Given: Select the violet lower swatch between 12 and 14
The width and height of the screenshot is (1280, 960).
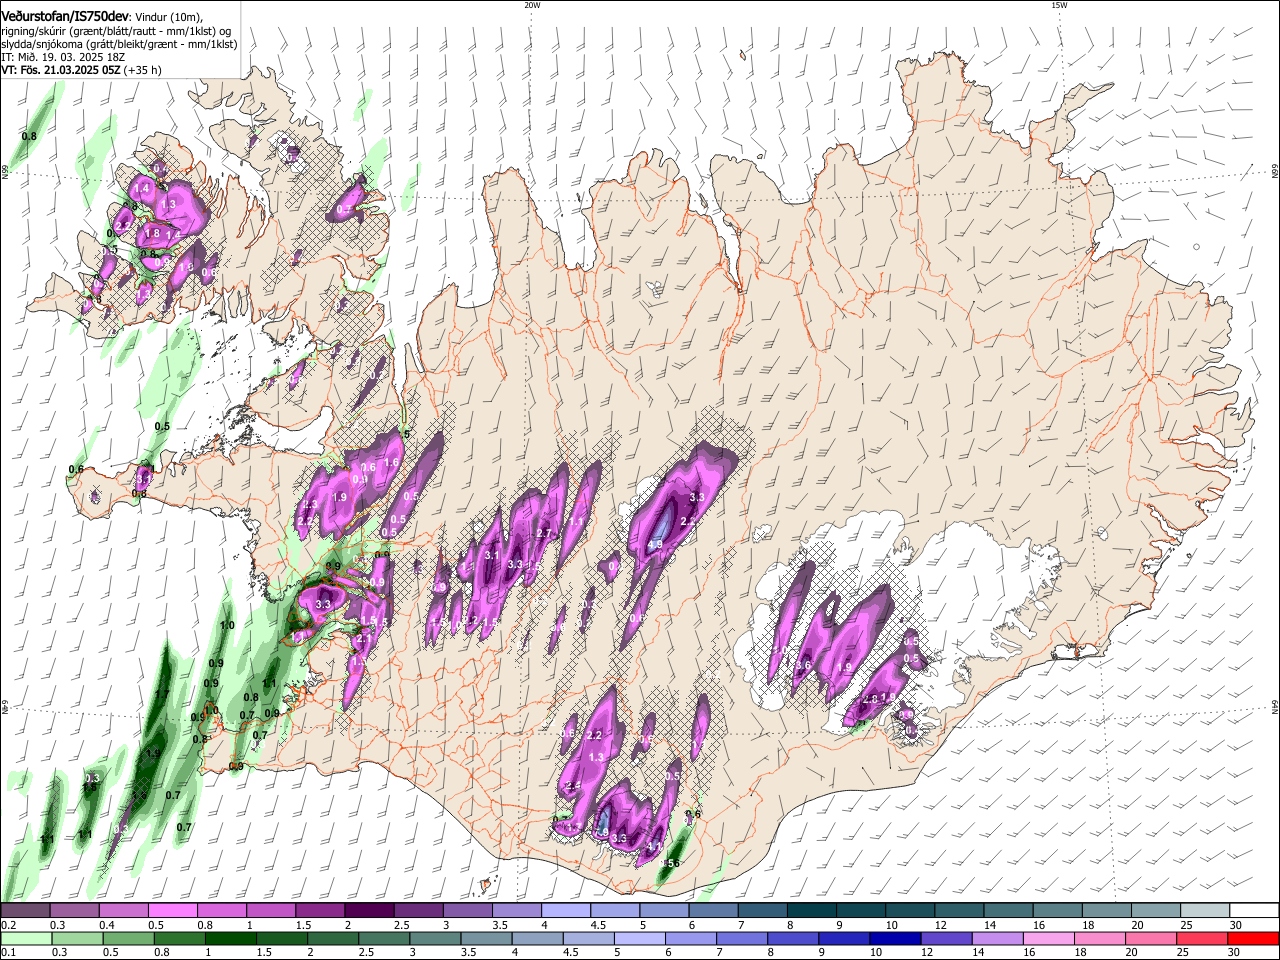Looking at the screenshot, I should (x=947, y=938).
